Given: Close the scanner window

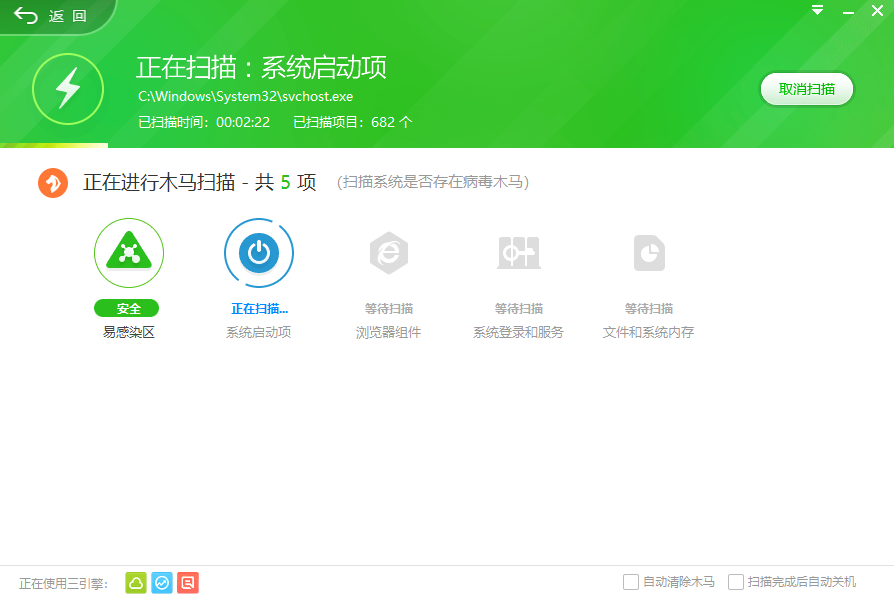Looking at the screenshot, I should [x=877, y=10].
